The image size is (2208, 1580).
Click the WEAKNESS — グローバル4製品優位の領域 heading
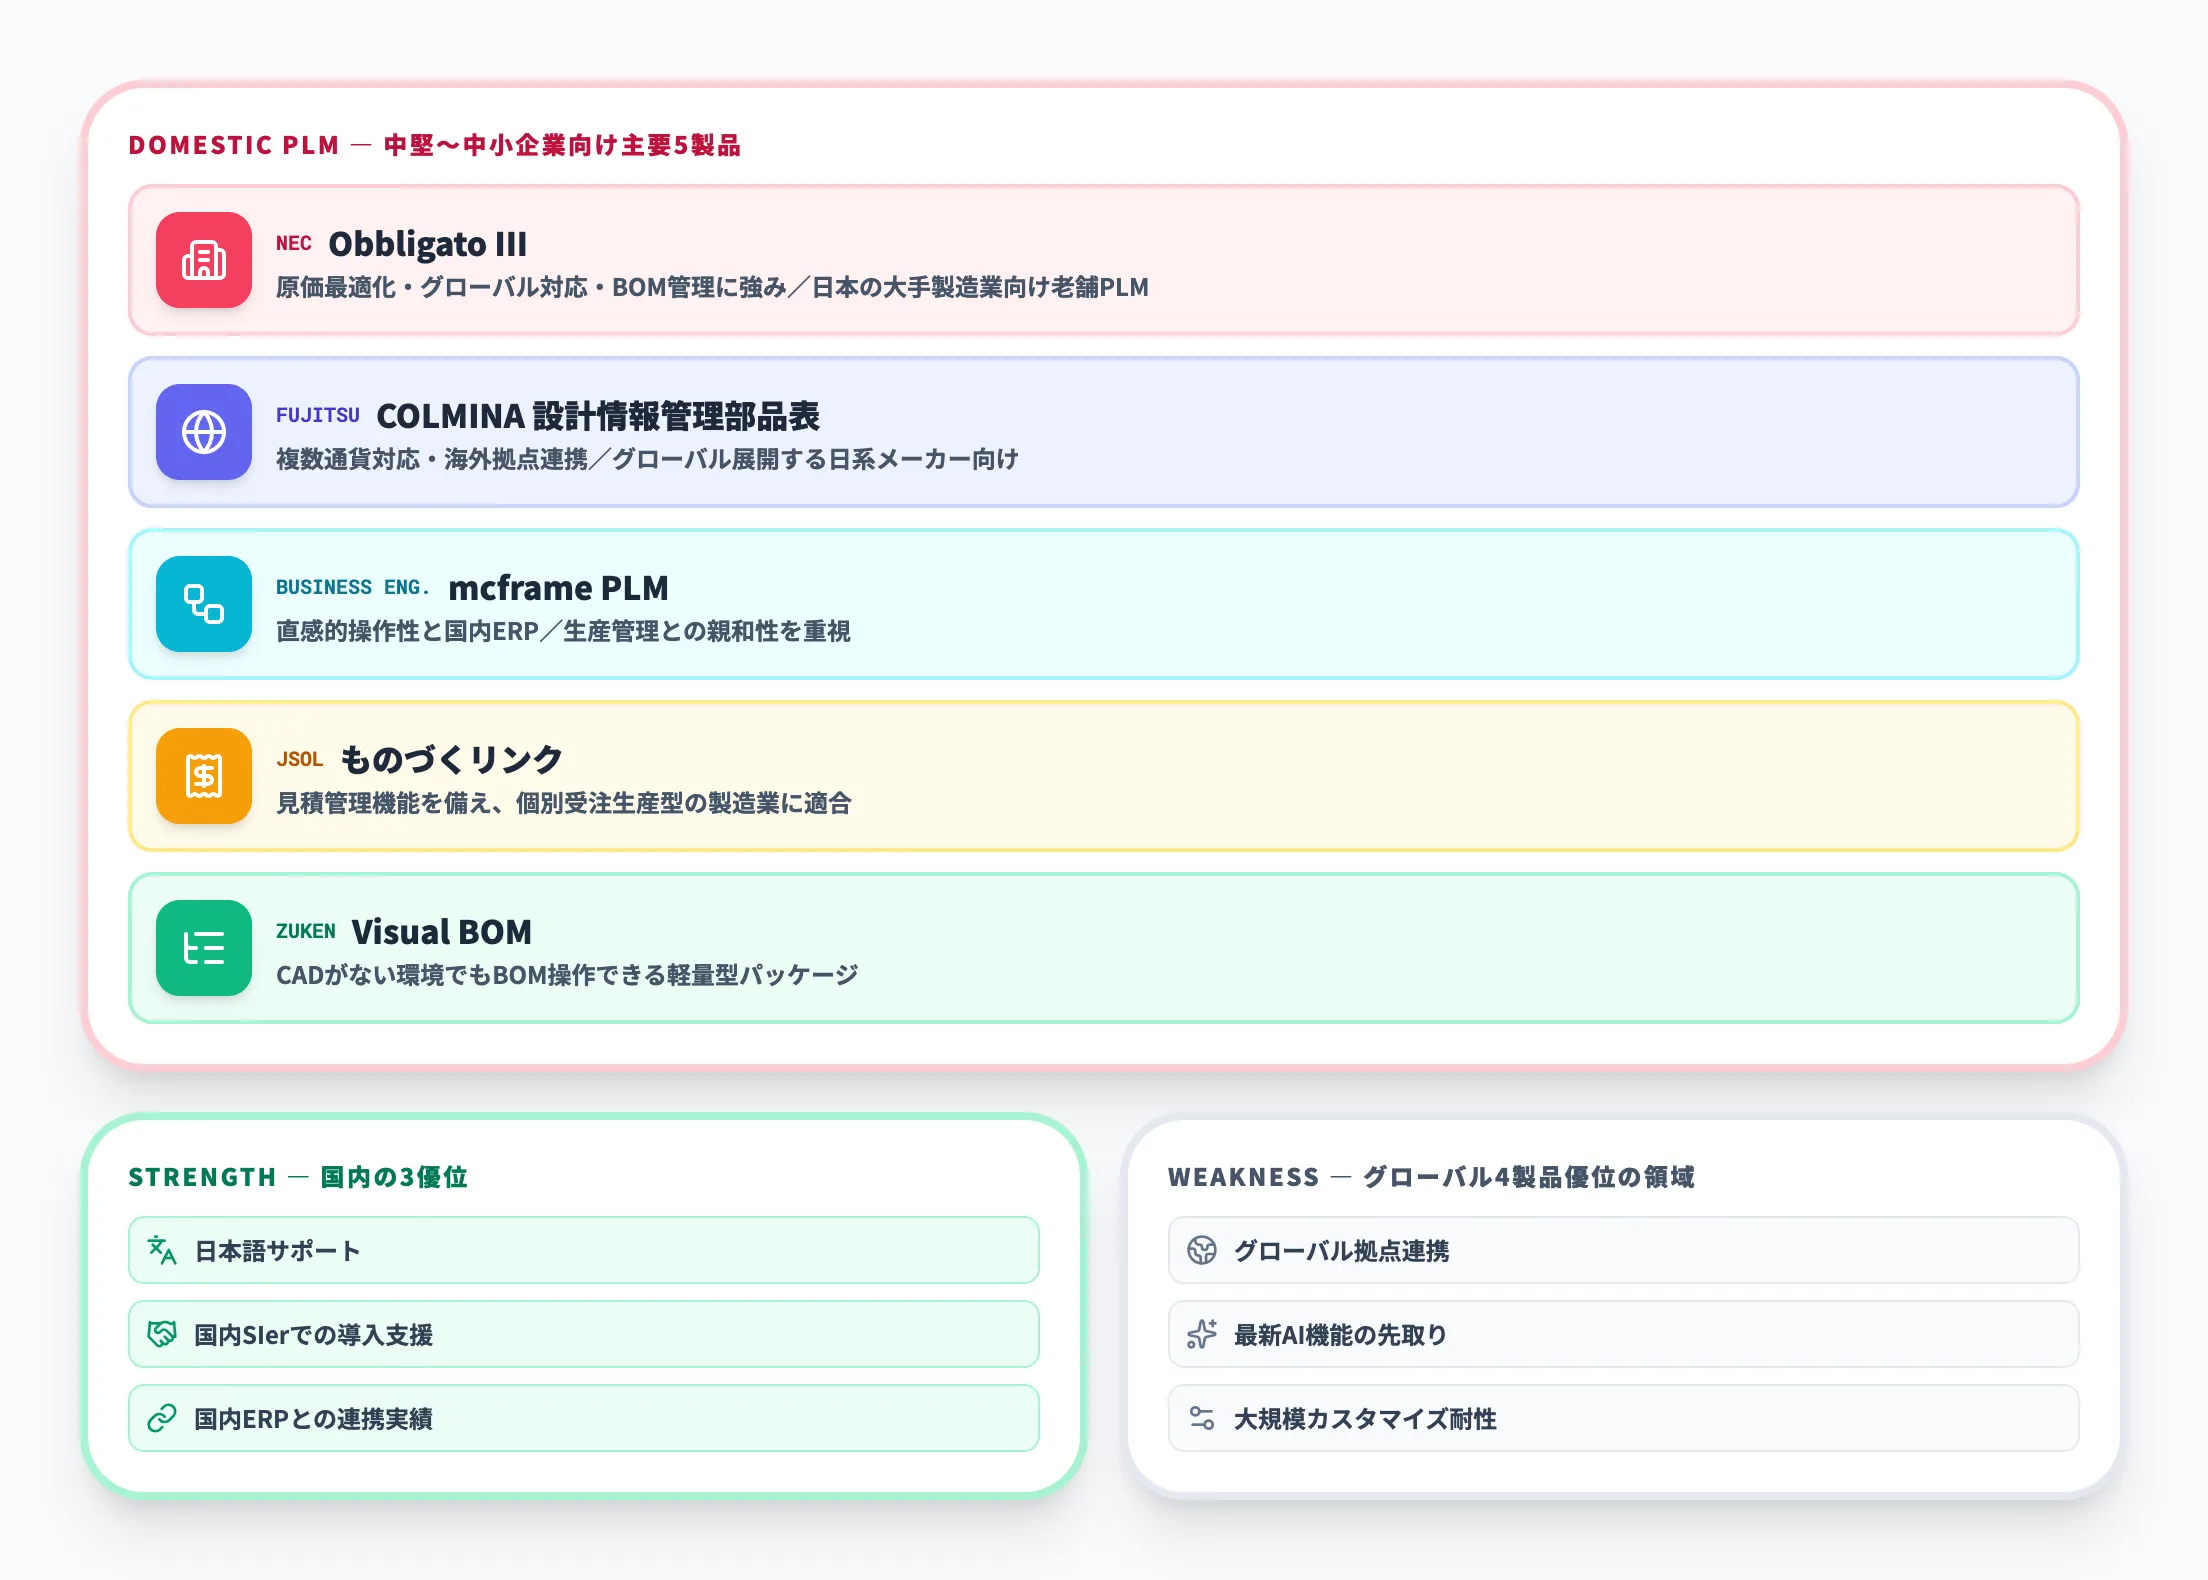(1432, 1178)
